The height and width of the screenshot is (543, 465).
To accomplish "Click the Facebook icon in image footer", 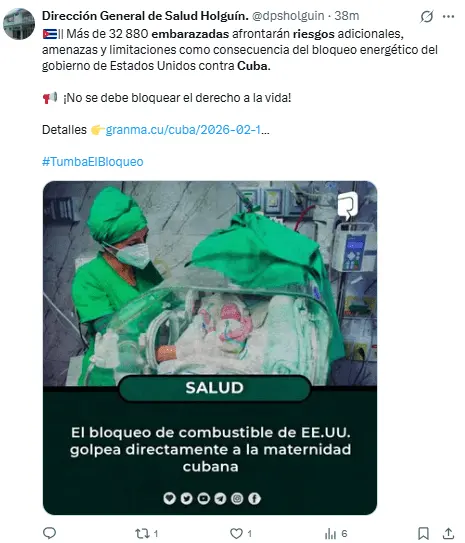I will pyautogui.click(x=254, y=498).
